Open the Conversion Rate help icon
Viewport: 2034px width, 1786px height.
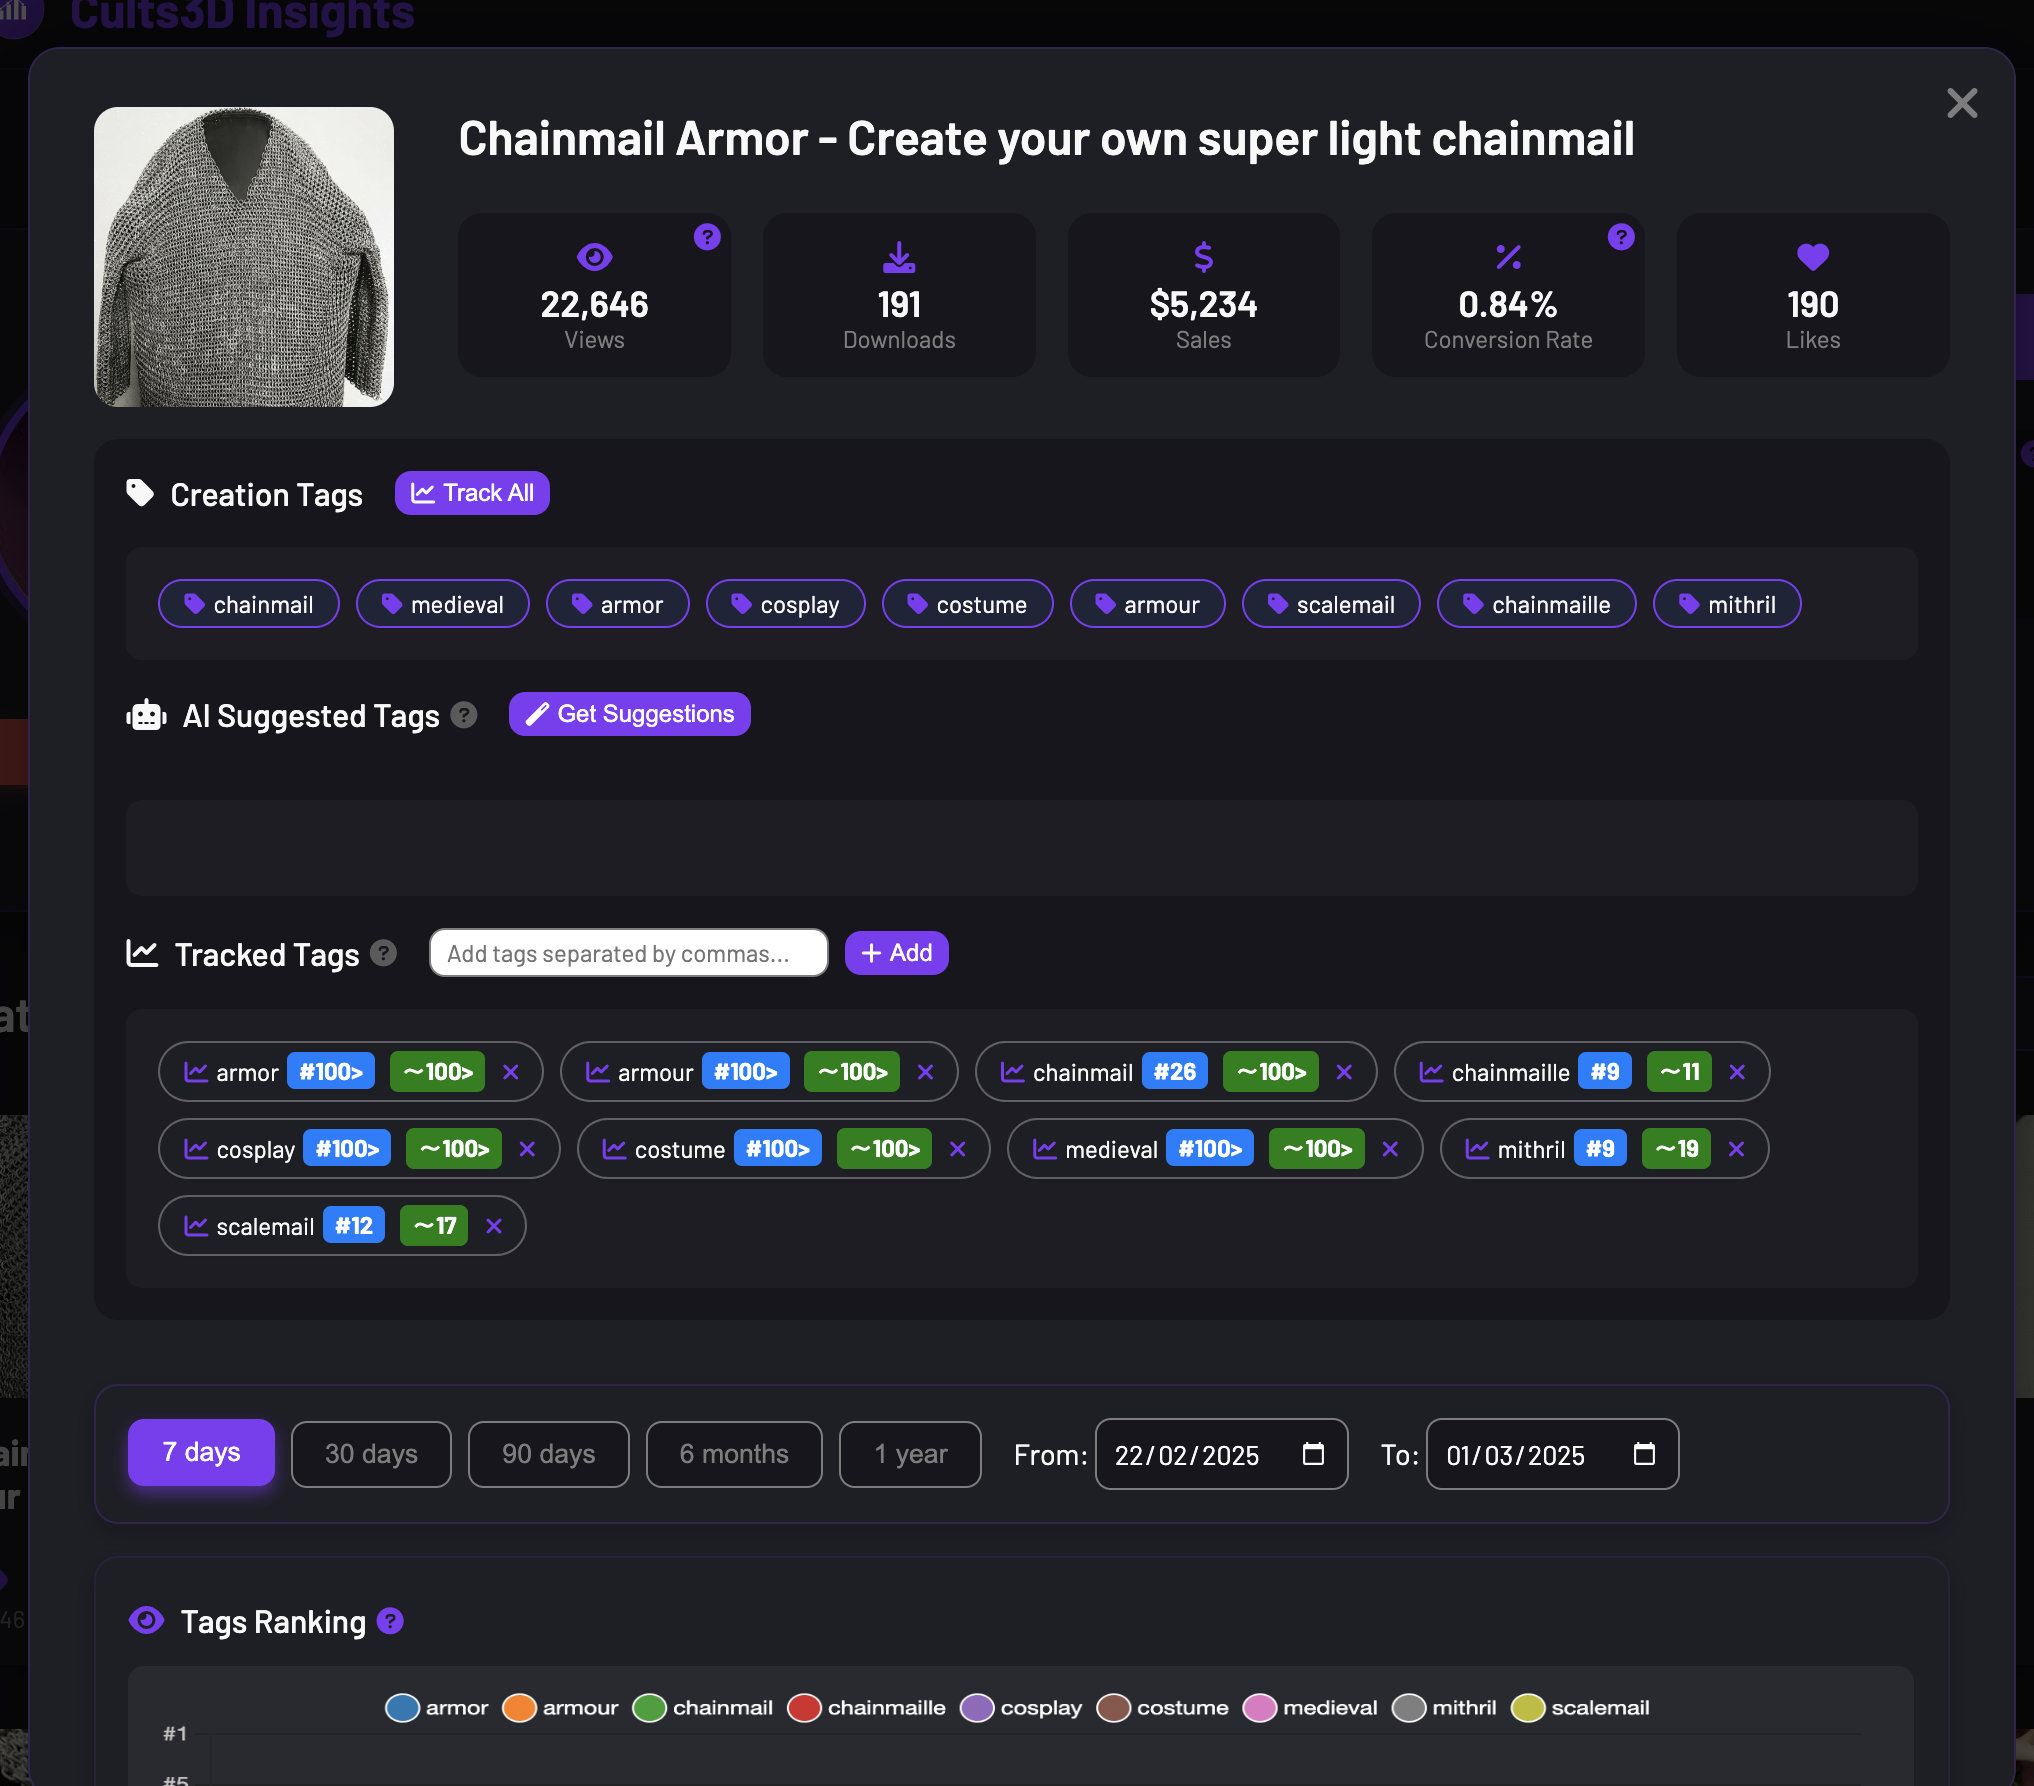[1621, 237]
